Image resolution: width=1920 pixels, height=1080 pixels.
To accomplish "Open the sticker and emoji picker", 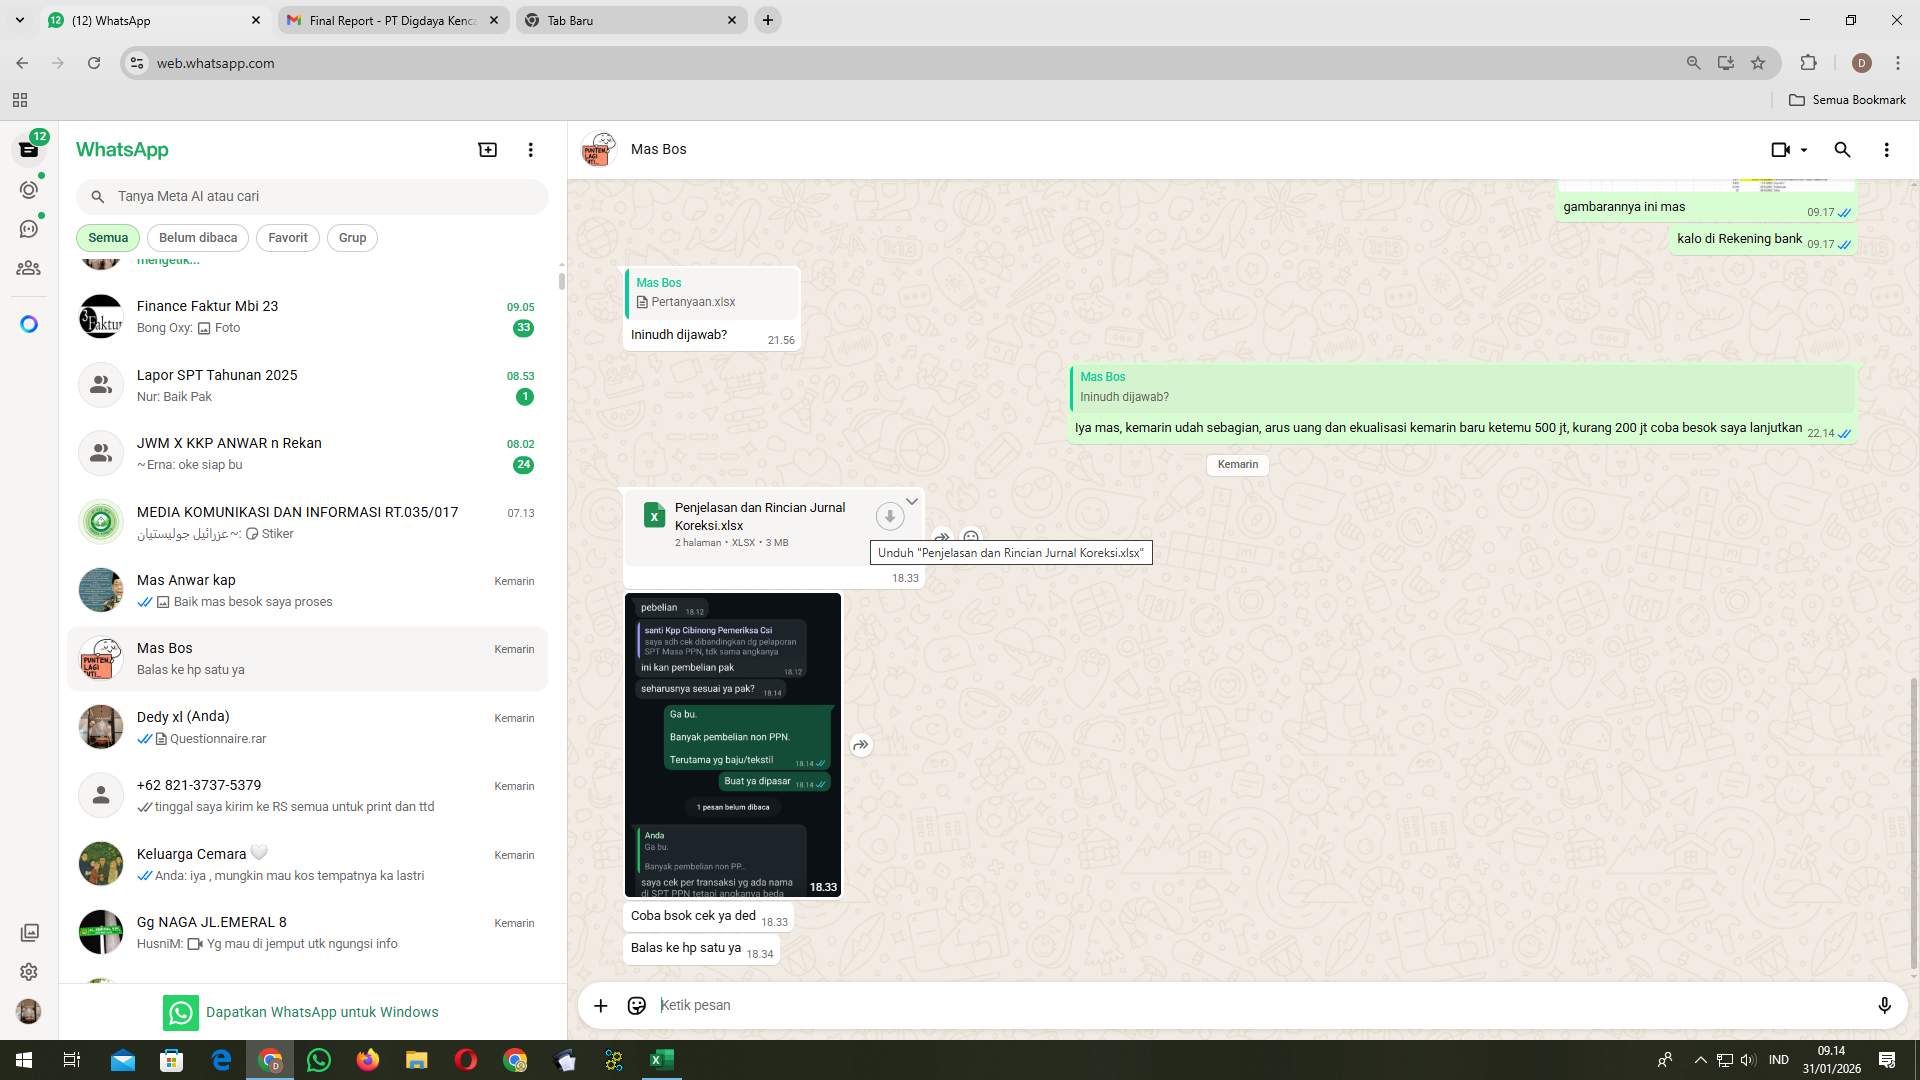I will click(636, 1005).
